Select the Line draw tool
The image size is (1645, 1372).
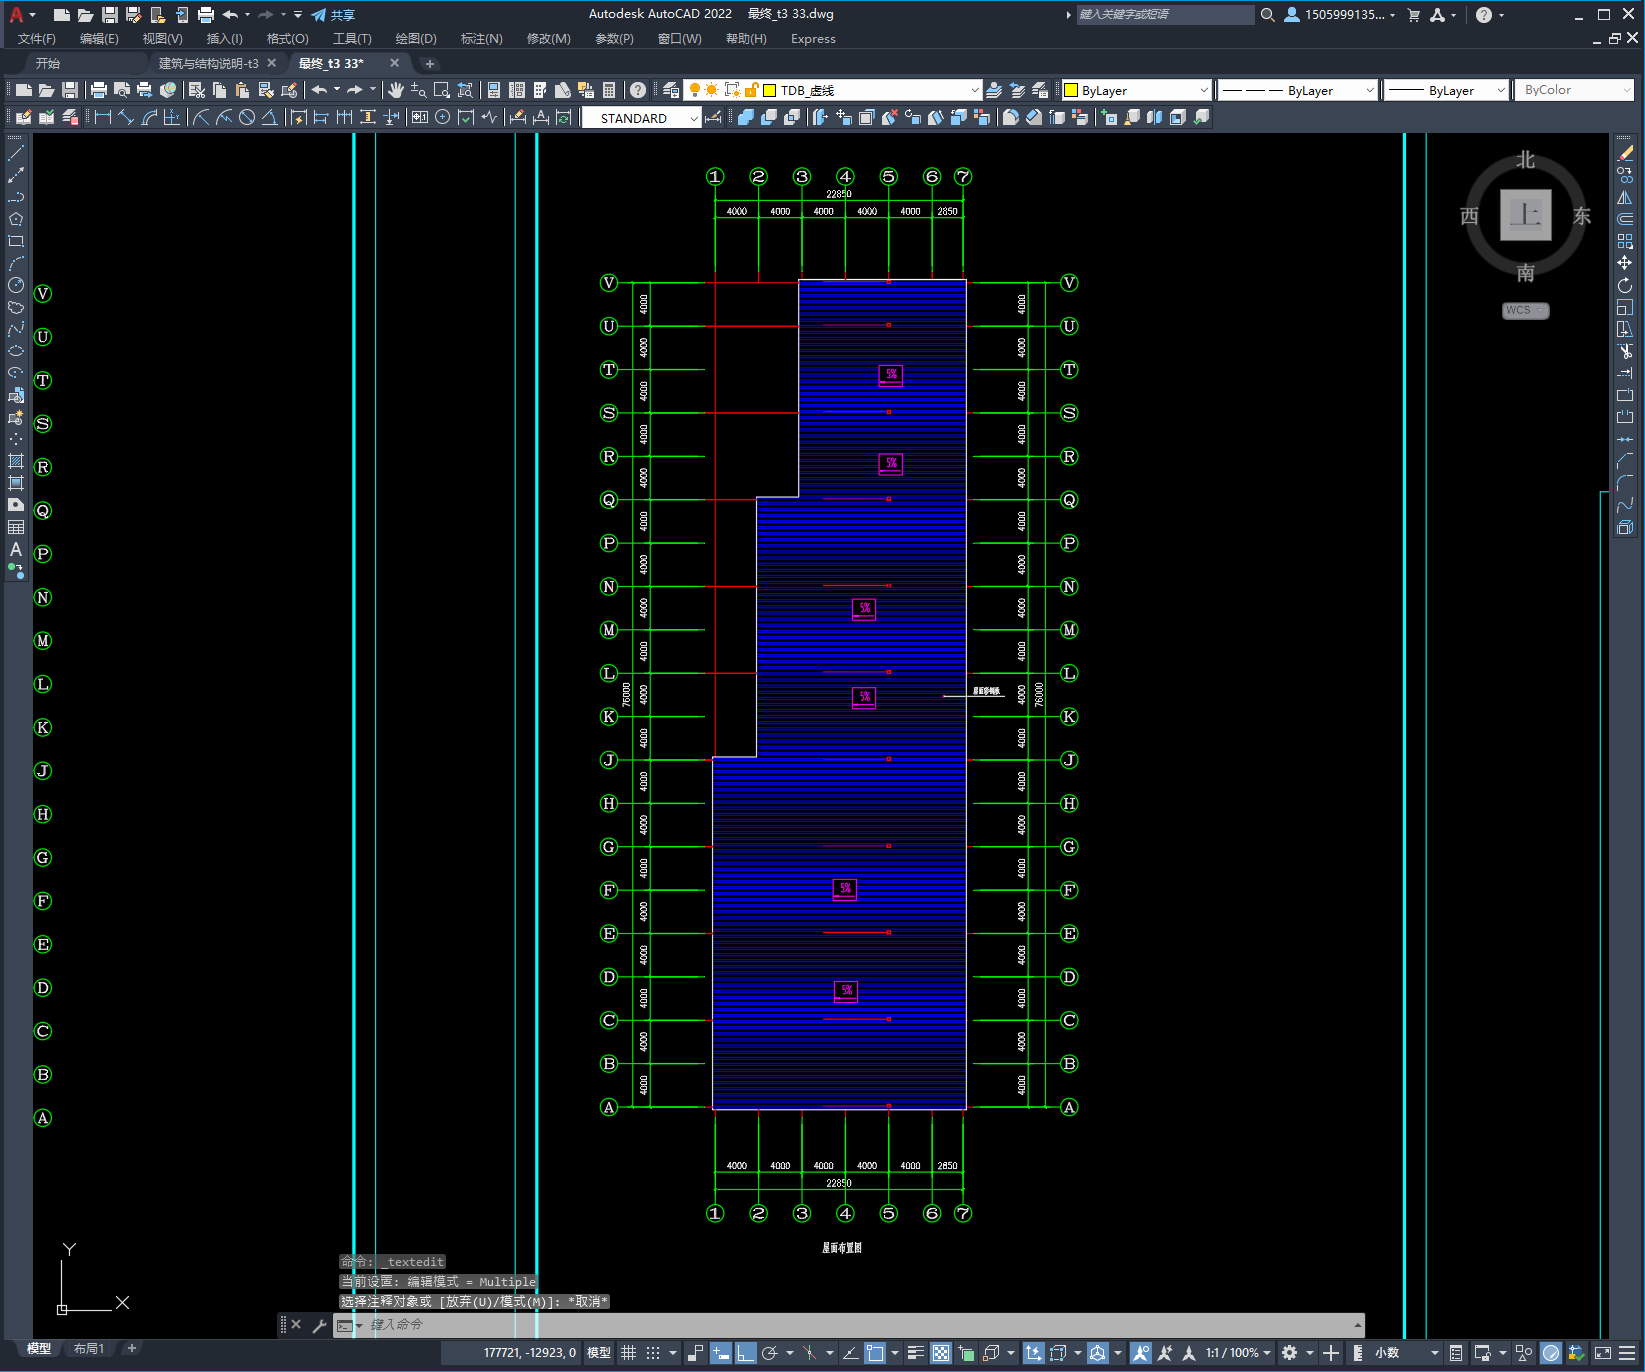(16, 154)
